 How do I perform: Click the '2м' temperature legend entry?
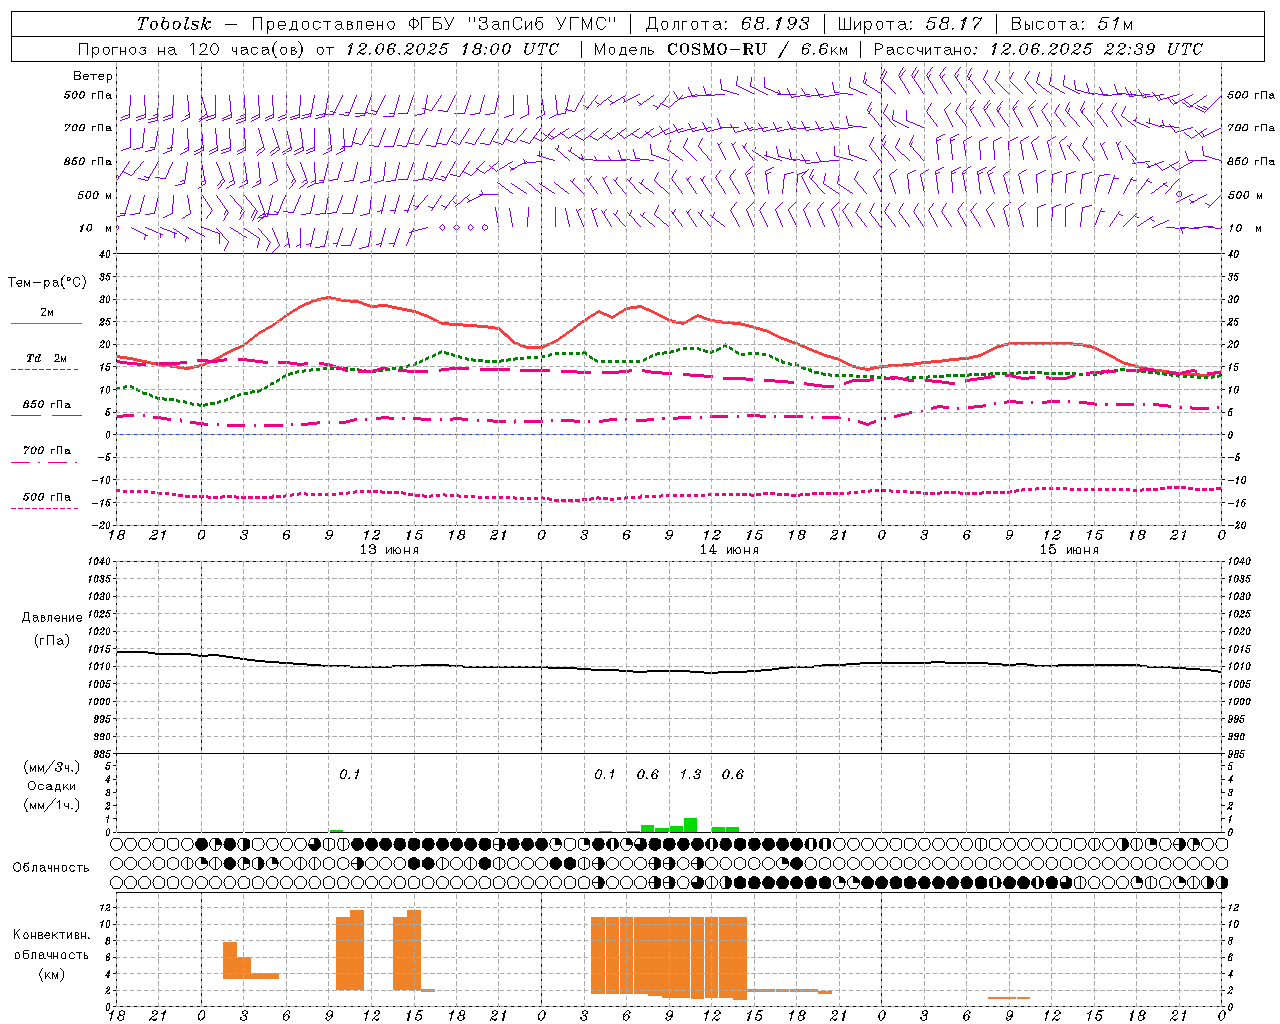47,313
